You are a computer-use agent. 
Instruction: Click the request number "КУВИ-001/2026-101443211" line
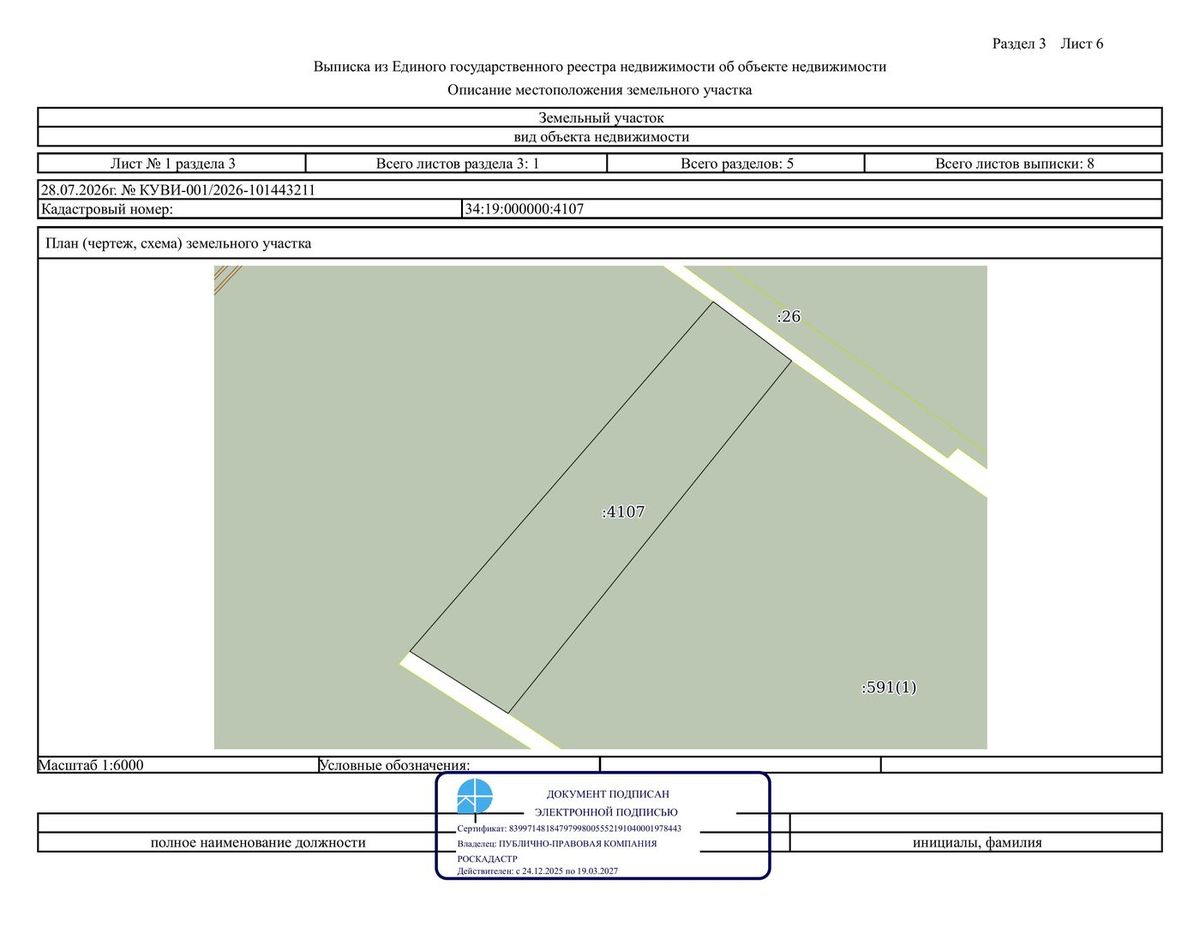(600, 190)
